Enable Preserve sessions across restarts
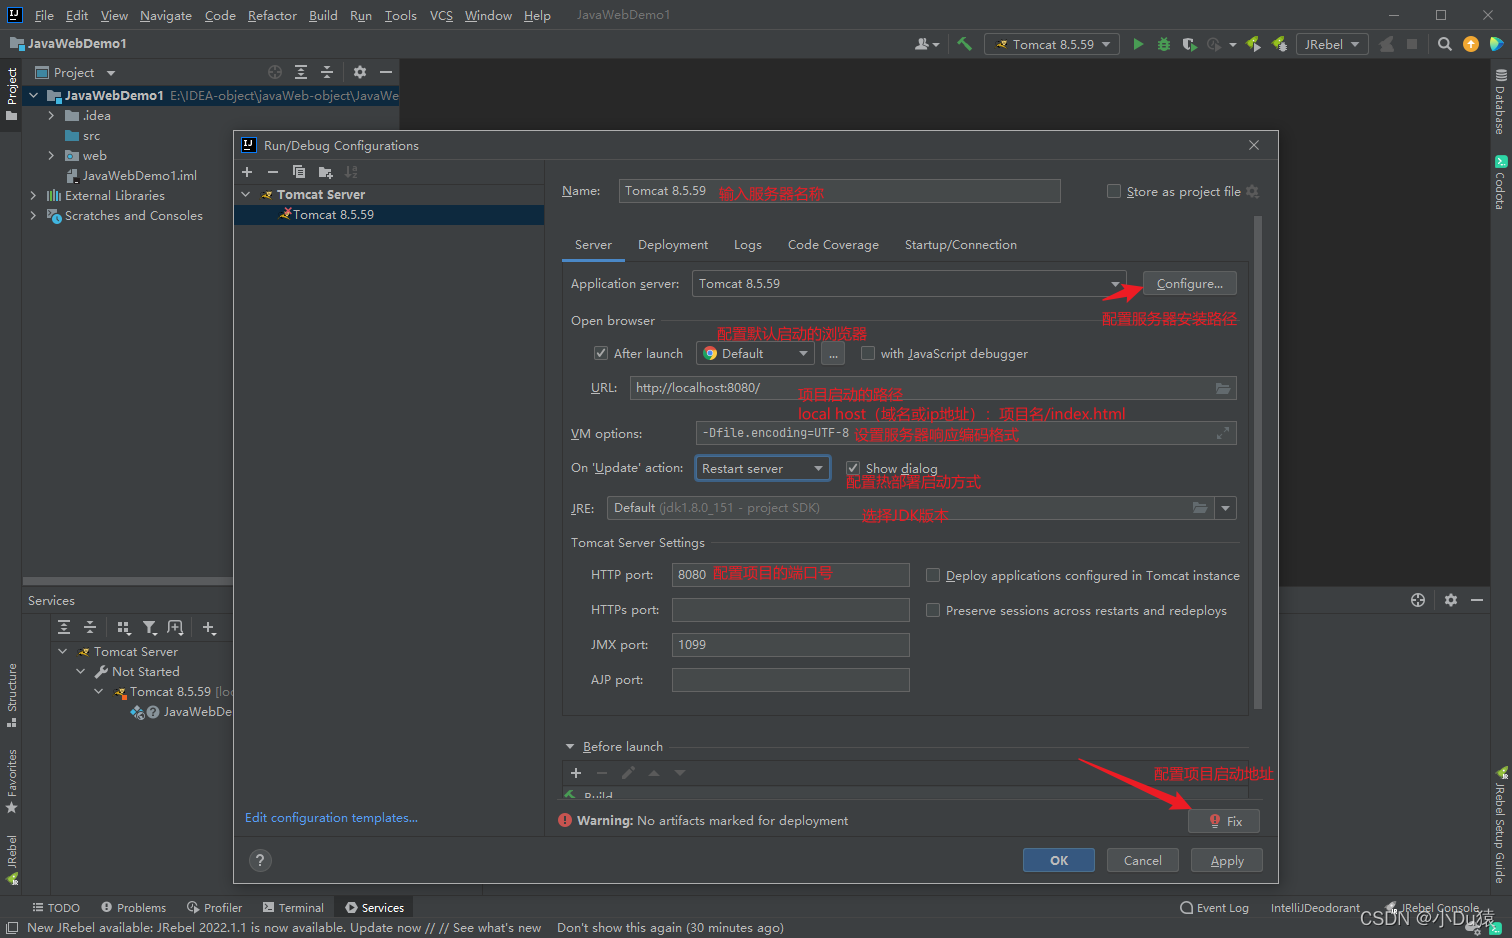This screenshot has width=1512, height=938. point(933,610)
